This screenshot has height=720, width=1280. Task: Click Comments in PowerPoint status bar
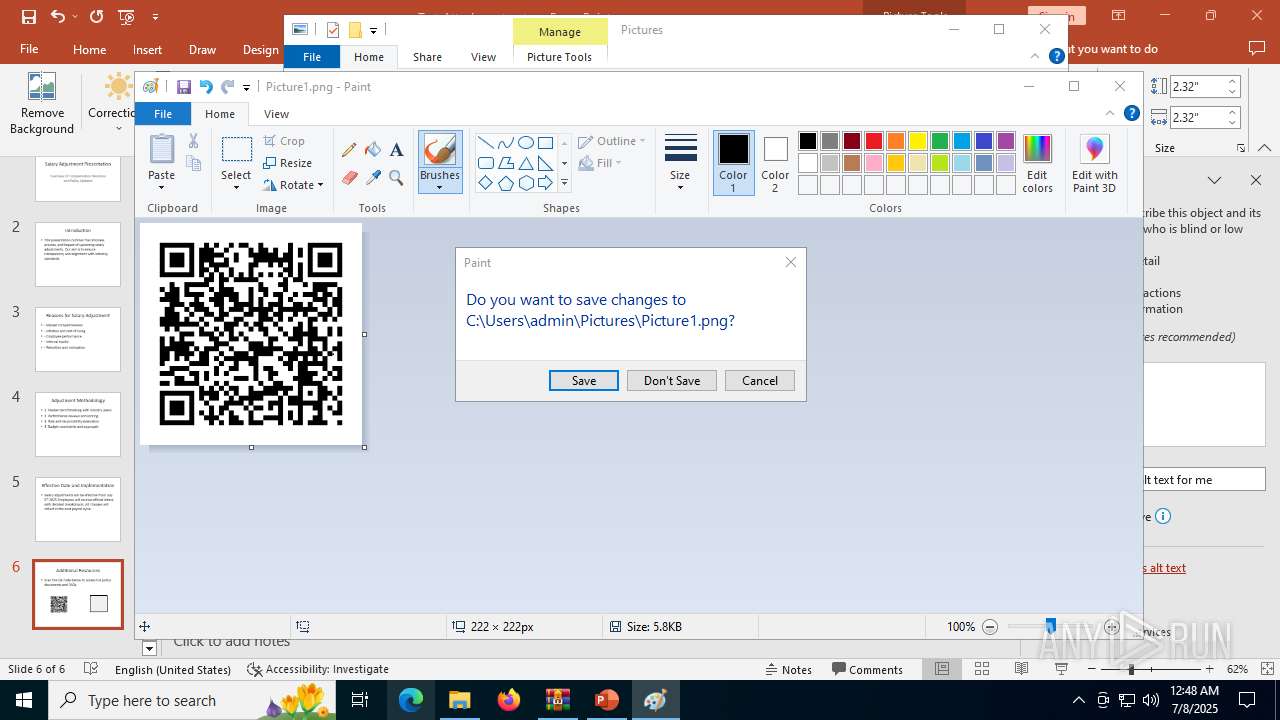point(867,669)
